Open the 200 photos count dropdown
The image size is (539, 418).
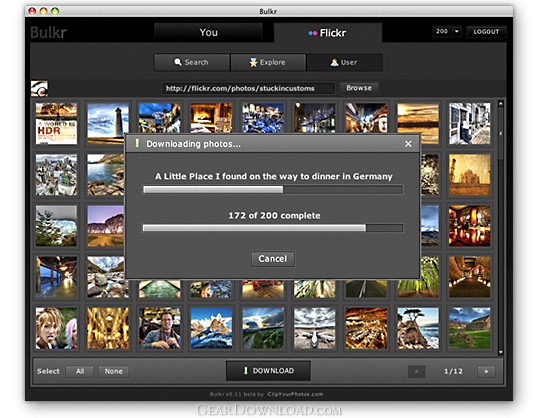[447, 31]
